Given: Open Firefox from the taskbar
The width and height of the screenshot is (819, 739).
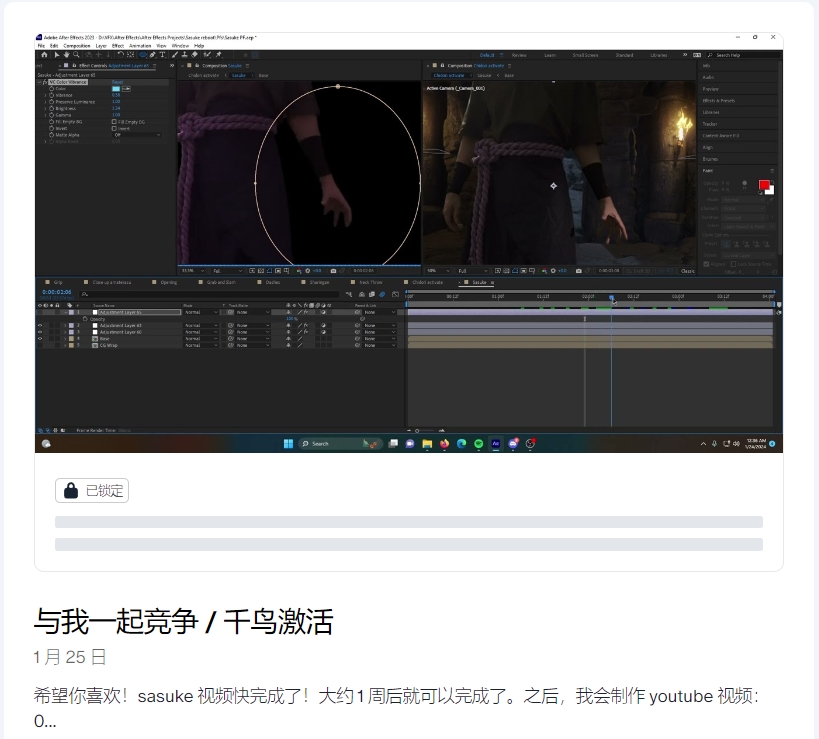Looking at the screenshot, I should 444,443.
